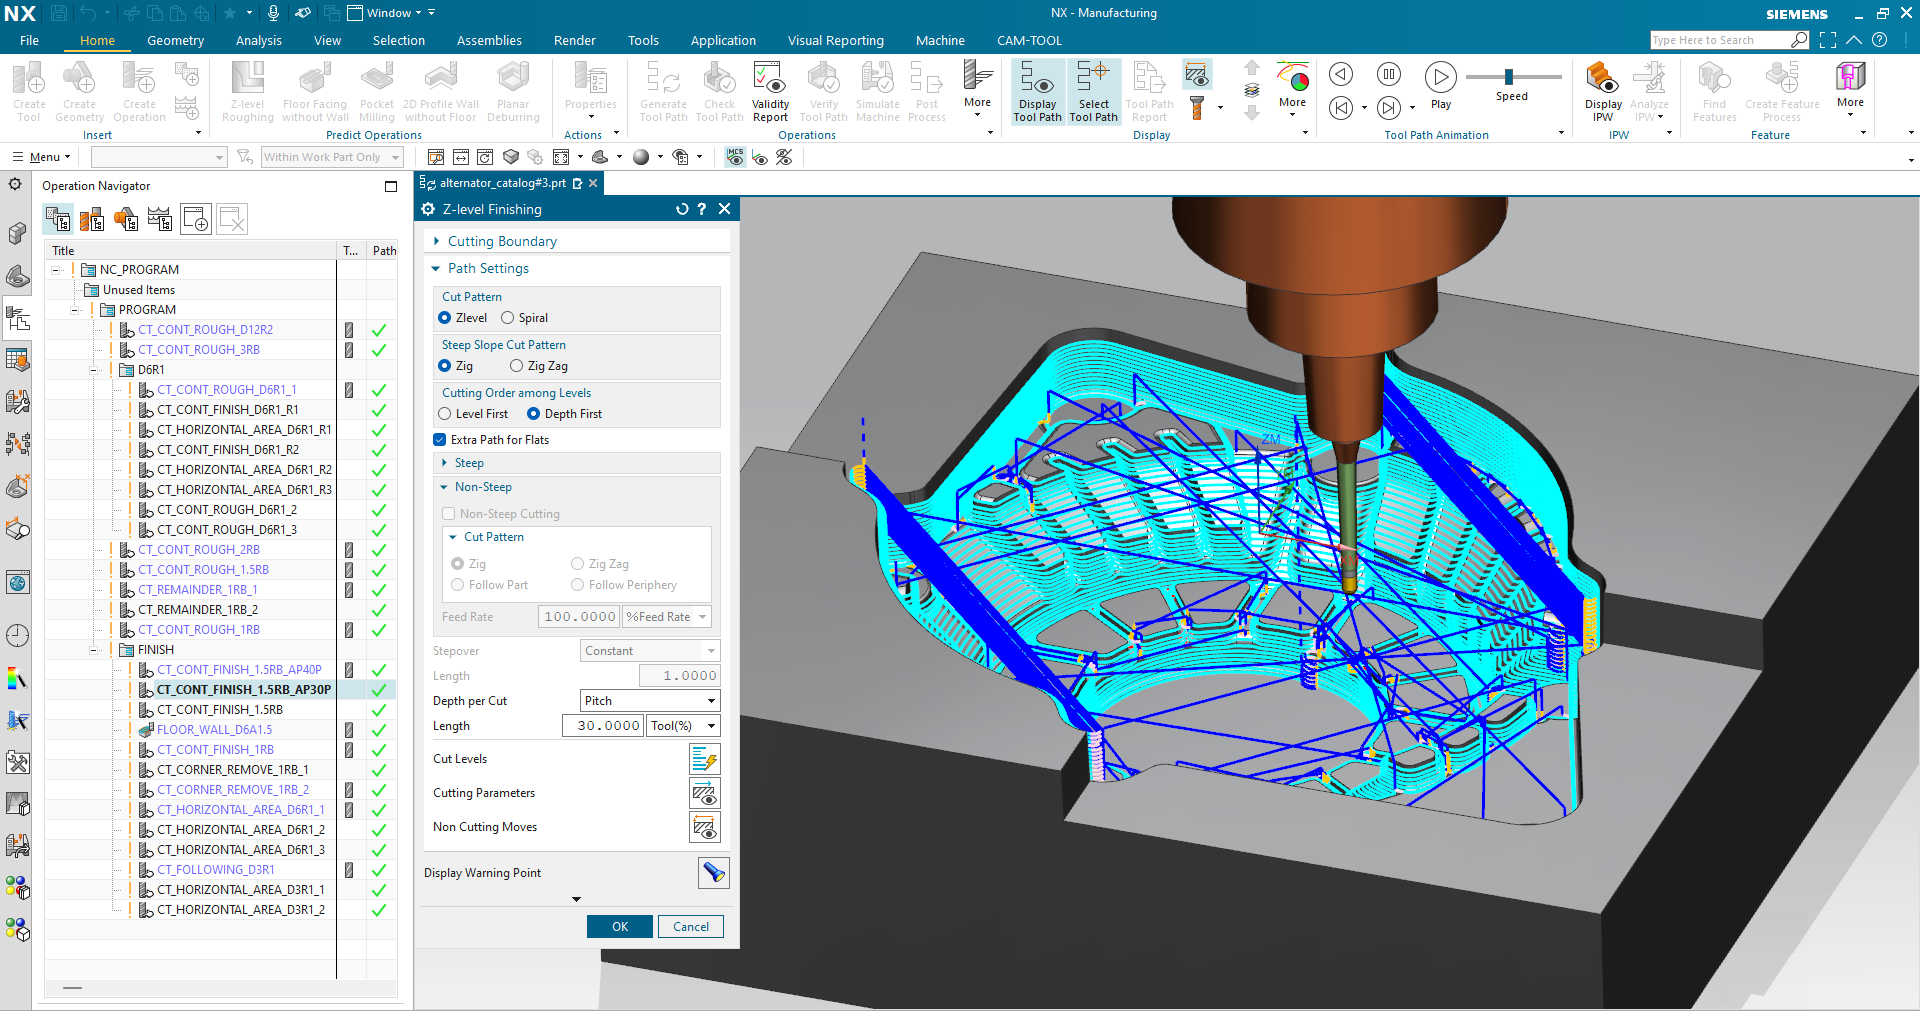This screenshot has width=1920, height=1032.
Task: Click the Display Warning Point icon
Action: 713,873
